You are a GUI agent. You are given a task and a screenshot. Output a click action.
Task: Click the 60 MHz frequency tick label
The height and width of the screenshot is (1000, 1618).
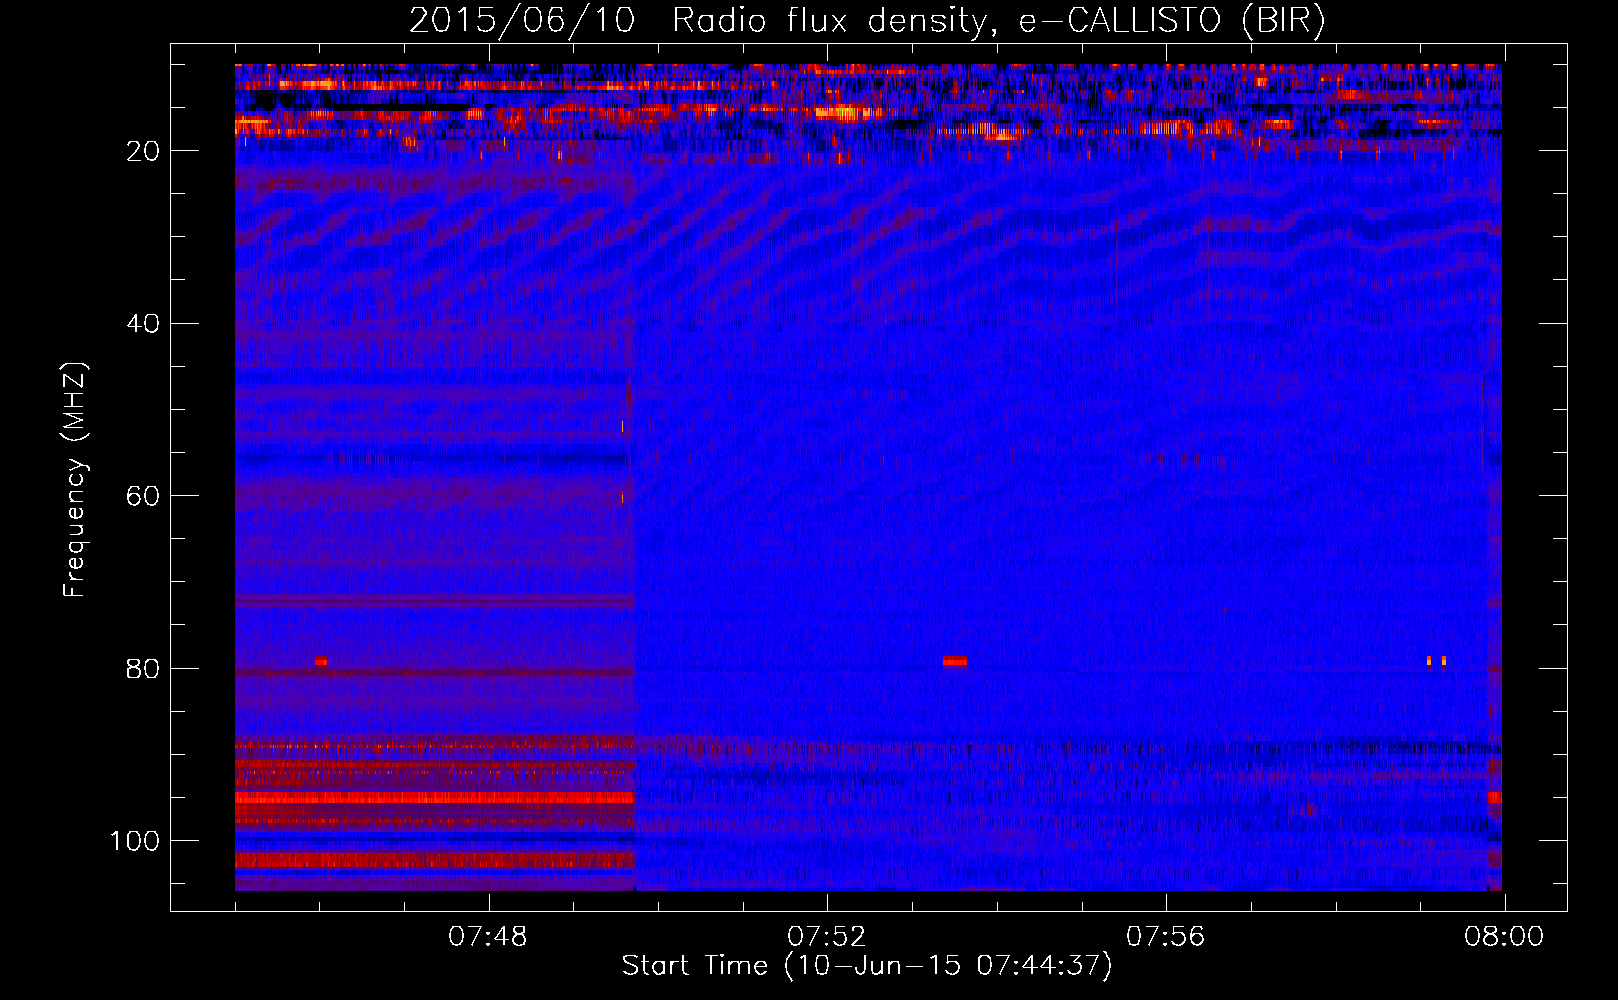(144, 496)
